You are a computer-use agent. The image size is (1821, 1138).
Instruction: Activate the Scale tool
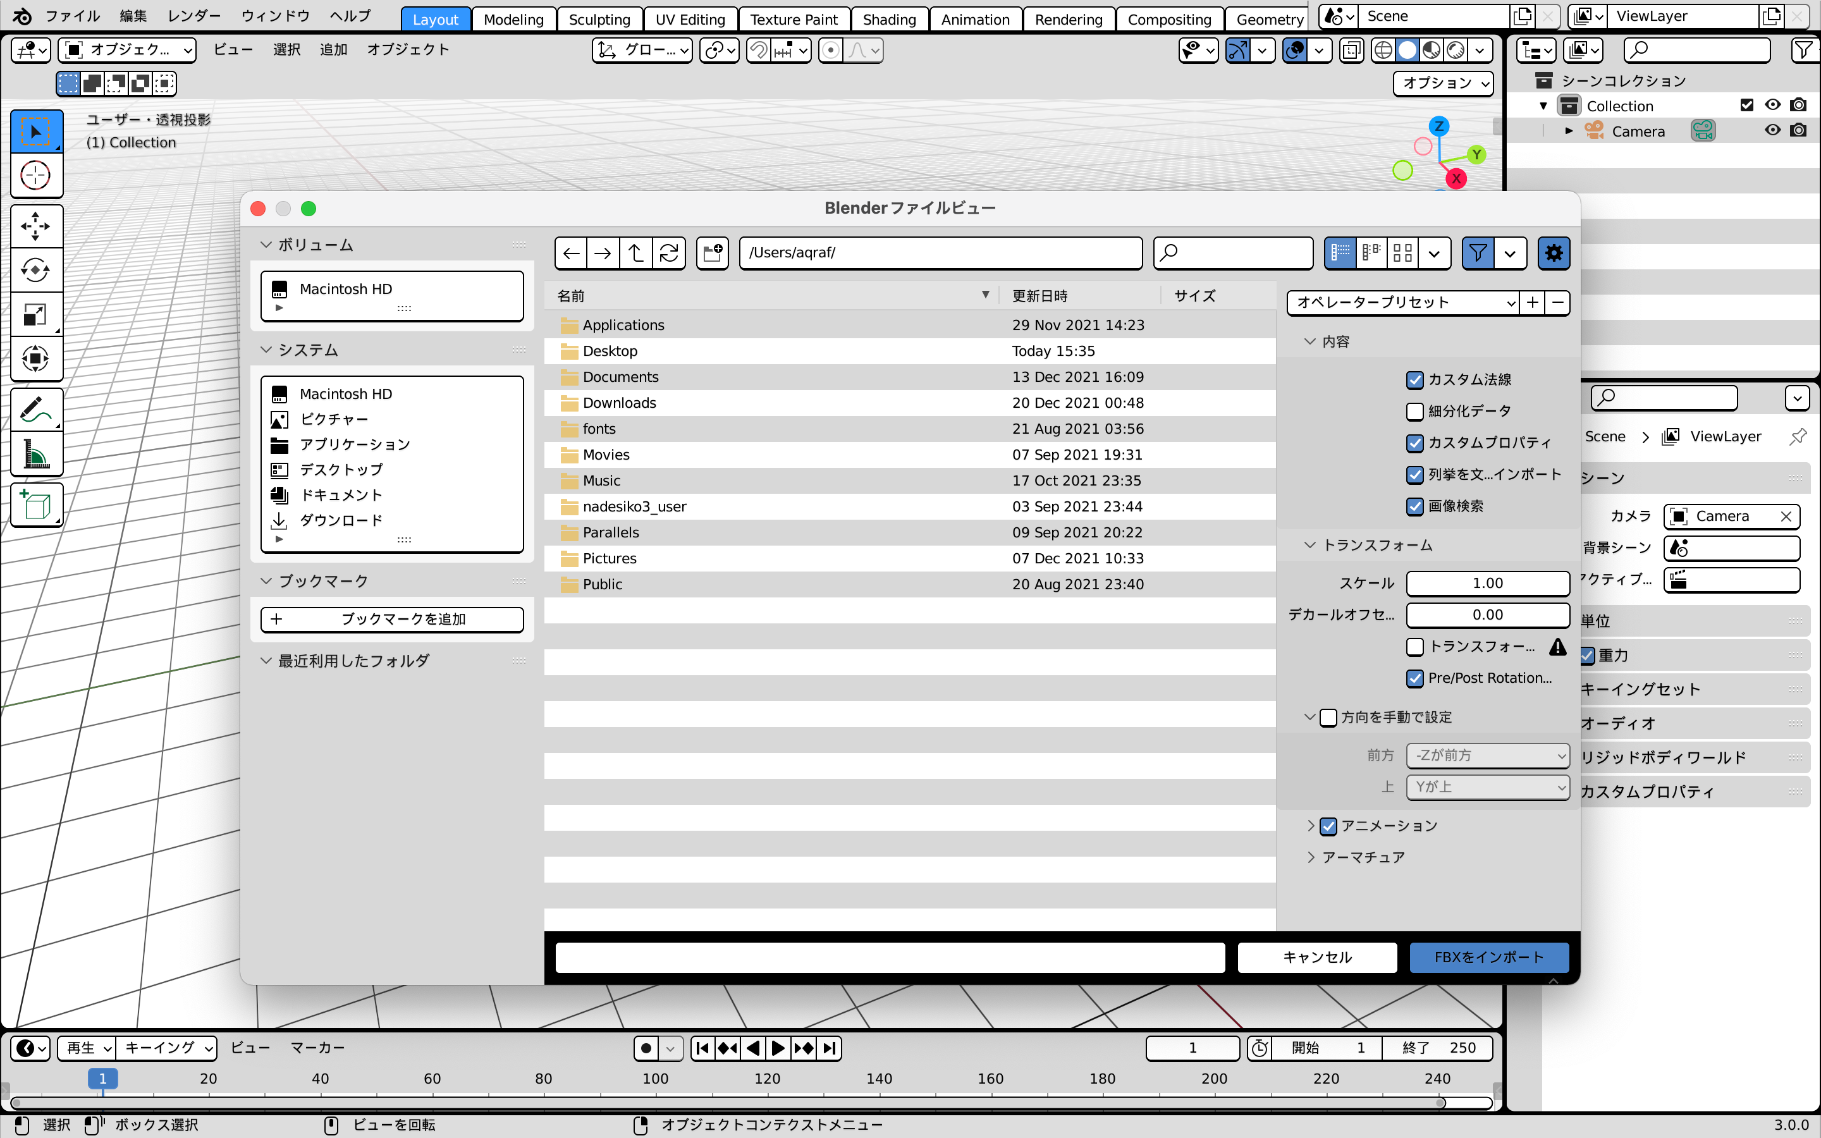[x=36, y=314]
